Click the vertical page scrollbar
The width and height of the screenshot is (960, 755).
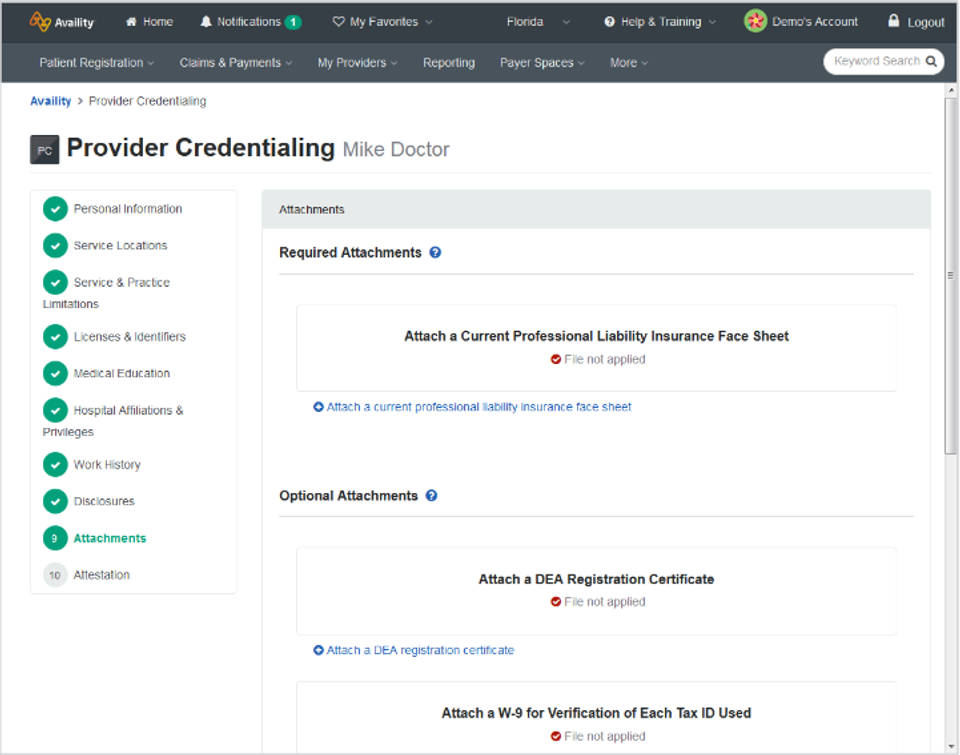950,270
